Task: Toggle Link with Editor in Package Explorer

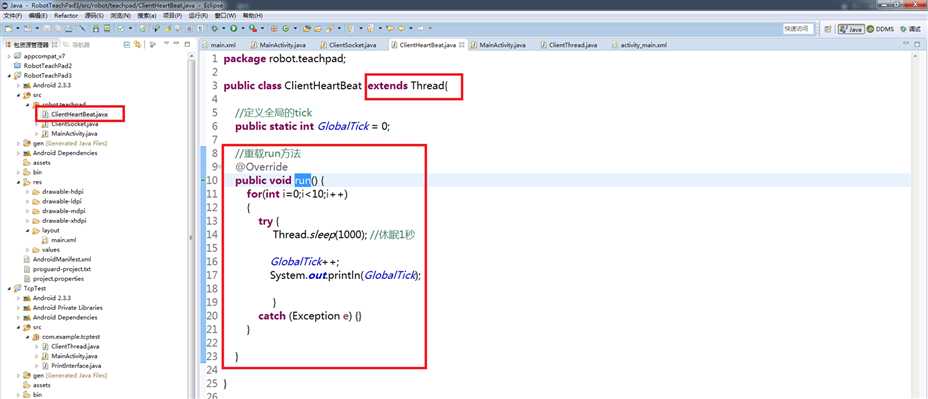Action: [x=137, y=44]
